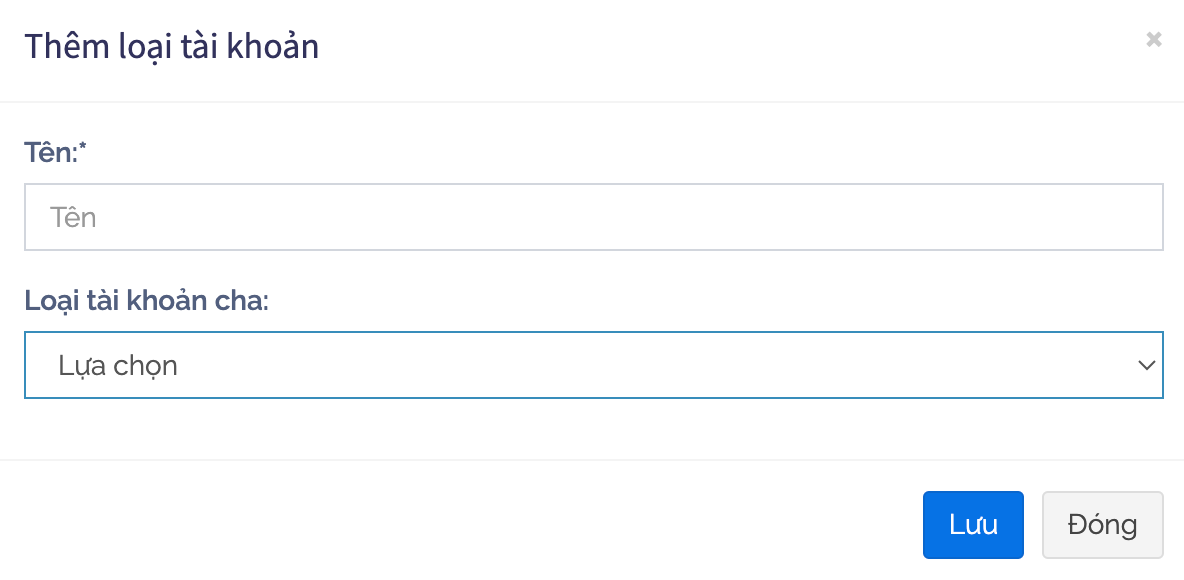This screenshot has height=580, width=1184.
Task: Save the new account type
Action: [973, 524]
